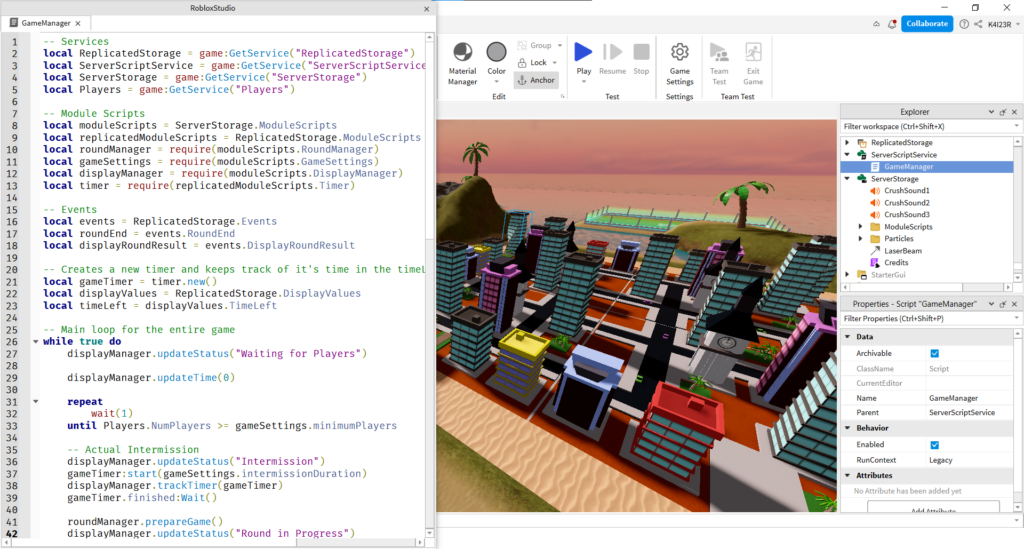Screen dimensions: 1024x549
Task: Click the Filter workspace field
Action: click(x=929, y=127)
